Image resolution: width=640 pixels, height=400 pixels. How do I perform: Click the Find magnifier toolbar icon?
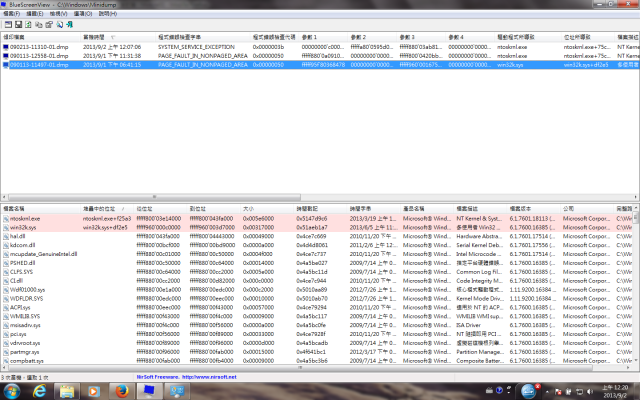60,24
